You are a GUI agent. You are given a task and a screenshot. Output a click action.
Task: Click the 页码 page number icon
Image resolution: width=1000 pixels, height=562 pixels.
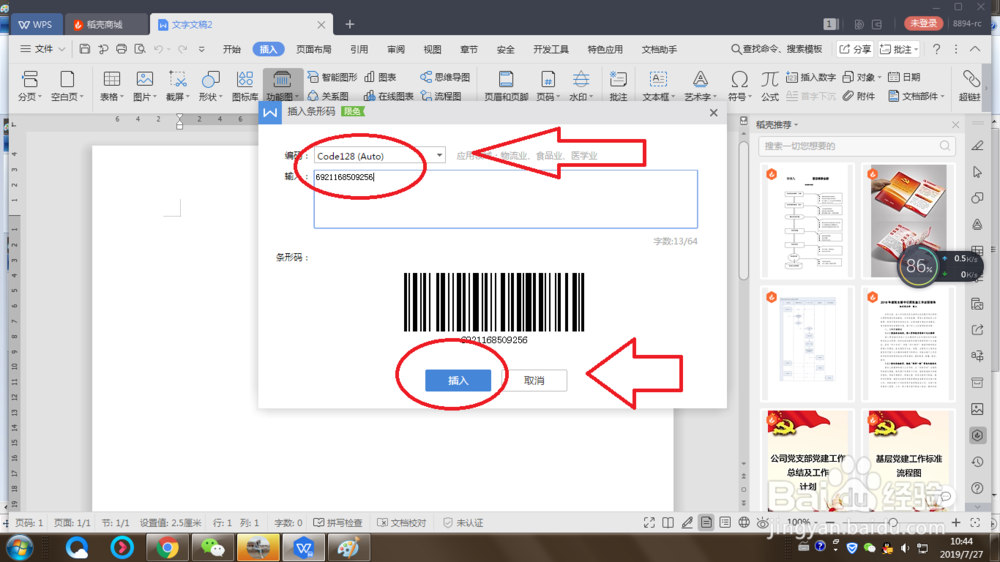coord(548,85)
